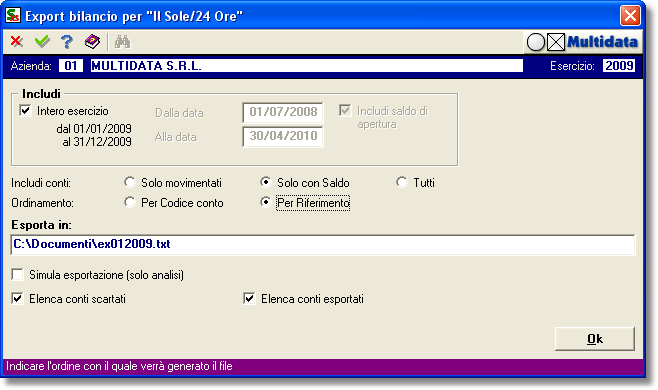Click the Esporta in file path field
658x390 pixels.
(x=323, y=245)
